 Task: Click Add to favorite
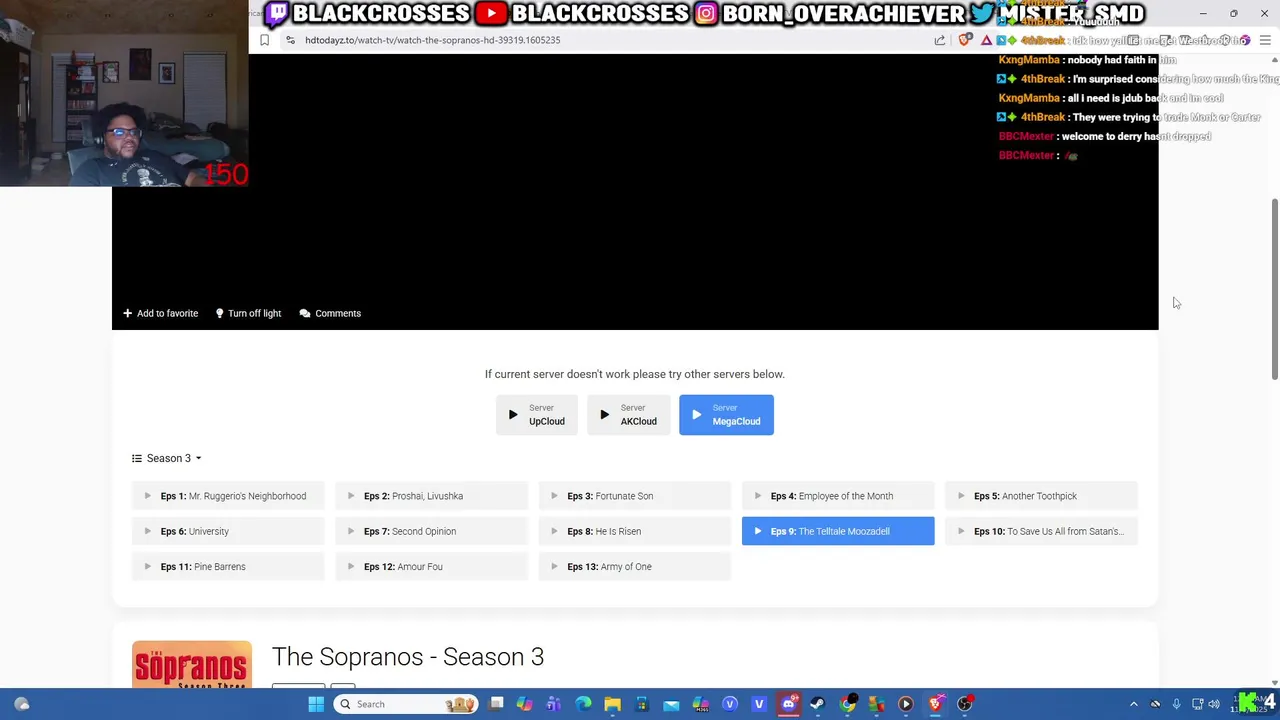point(160,313)
